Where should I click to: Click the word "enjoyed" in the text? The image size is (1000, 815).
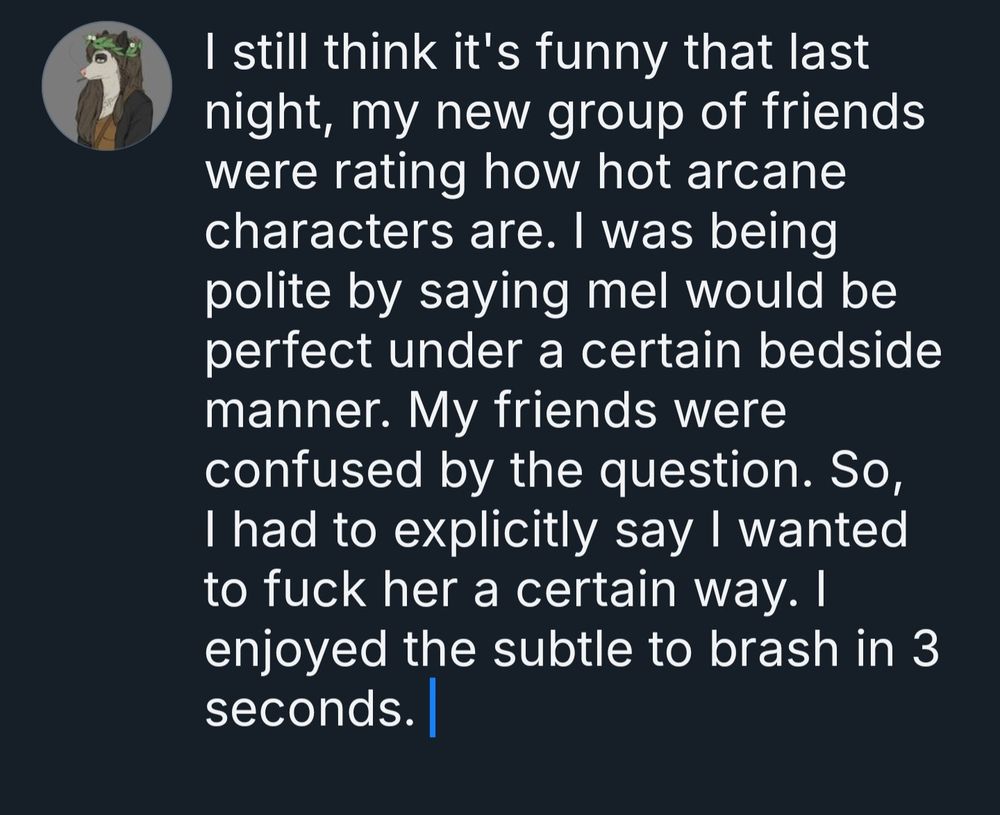click(296, 649)
